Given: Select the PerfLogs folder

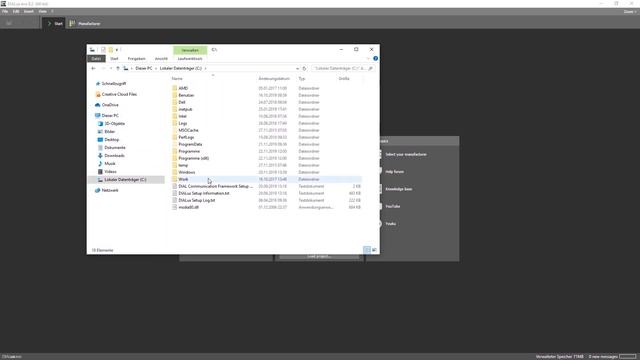Looking at the screenshot, I should pos(186,137).
